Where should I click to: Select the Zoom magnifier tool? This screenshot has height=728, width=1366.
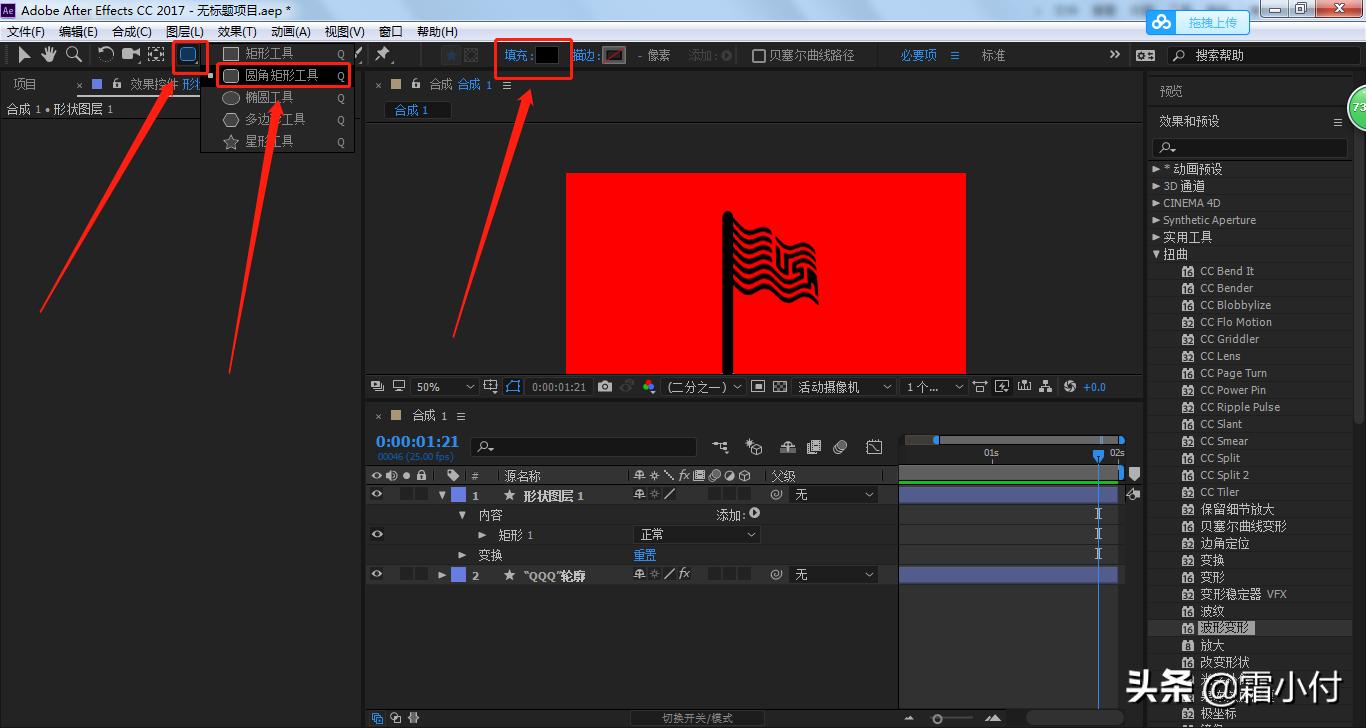(x=73, y=55)
